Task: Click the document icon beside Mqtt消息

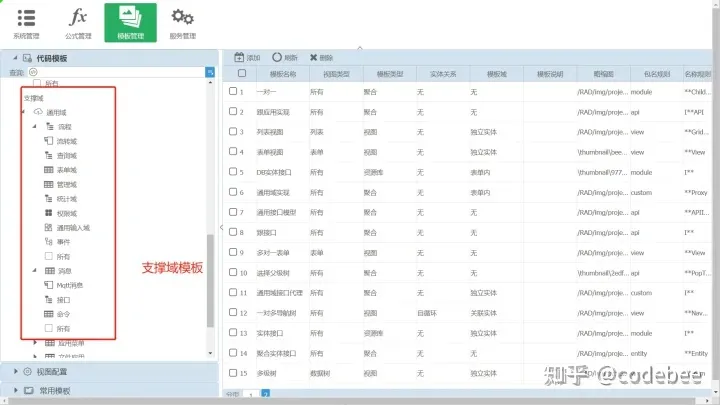Action: 48,285
